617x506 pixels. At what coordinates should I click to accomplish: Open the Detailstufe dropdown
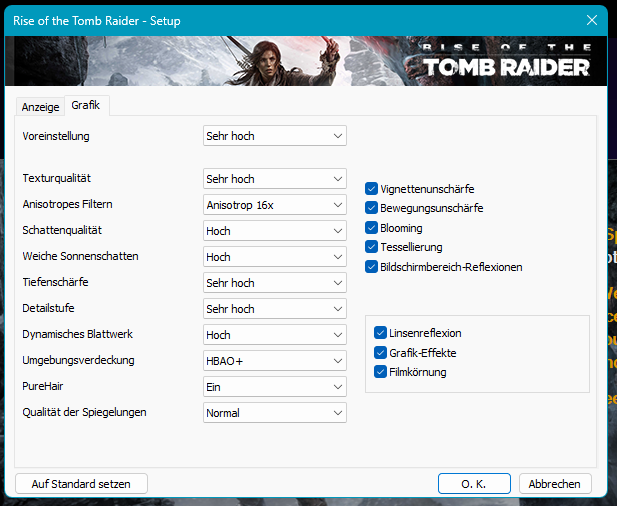[x=275, y=308]
